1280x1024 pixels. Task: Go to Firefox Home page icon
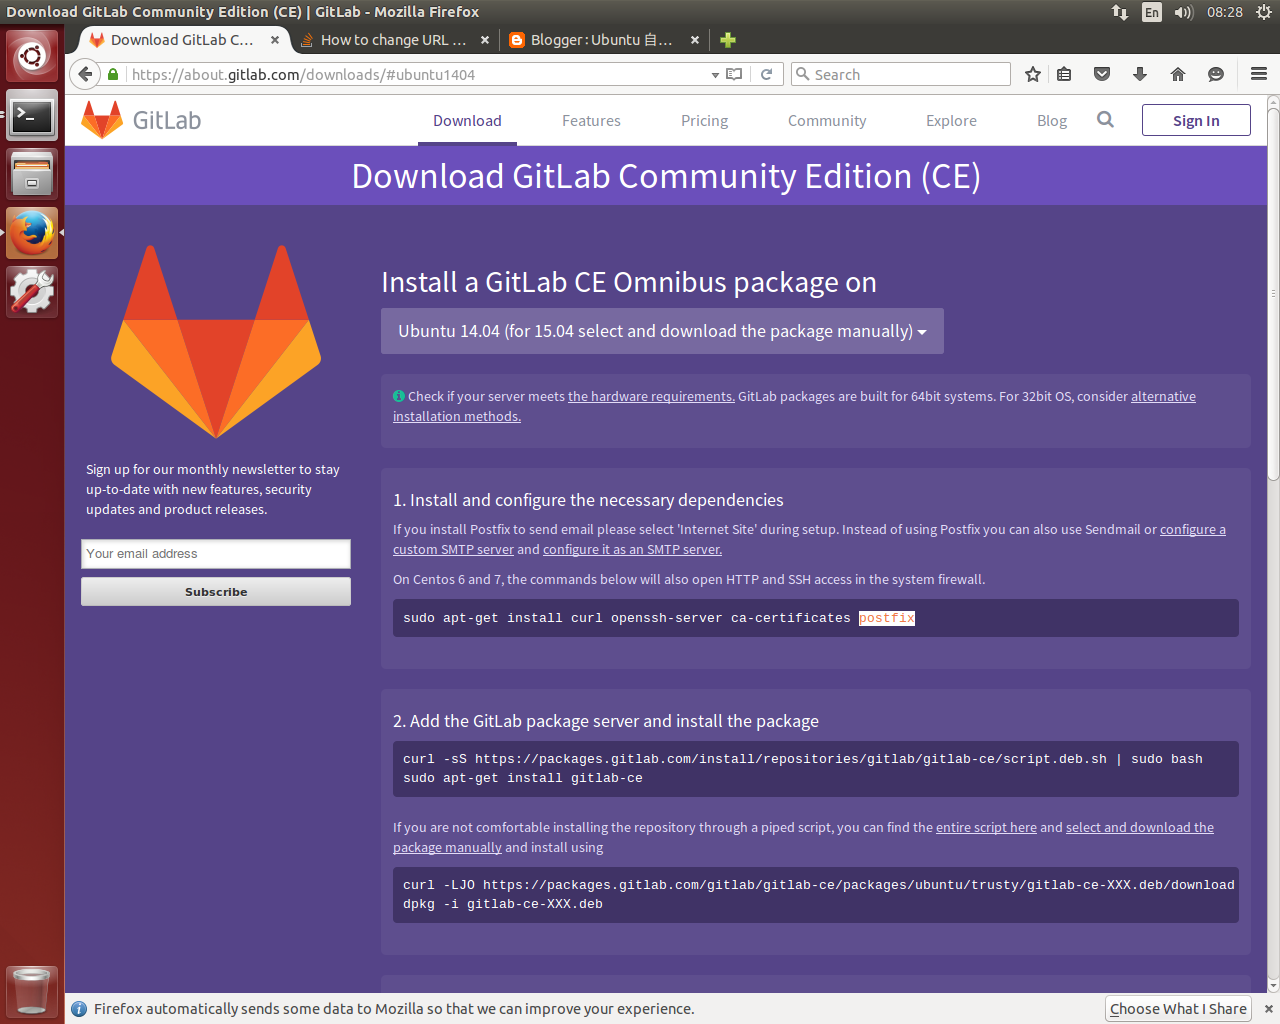(1178, 74)
